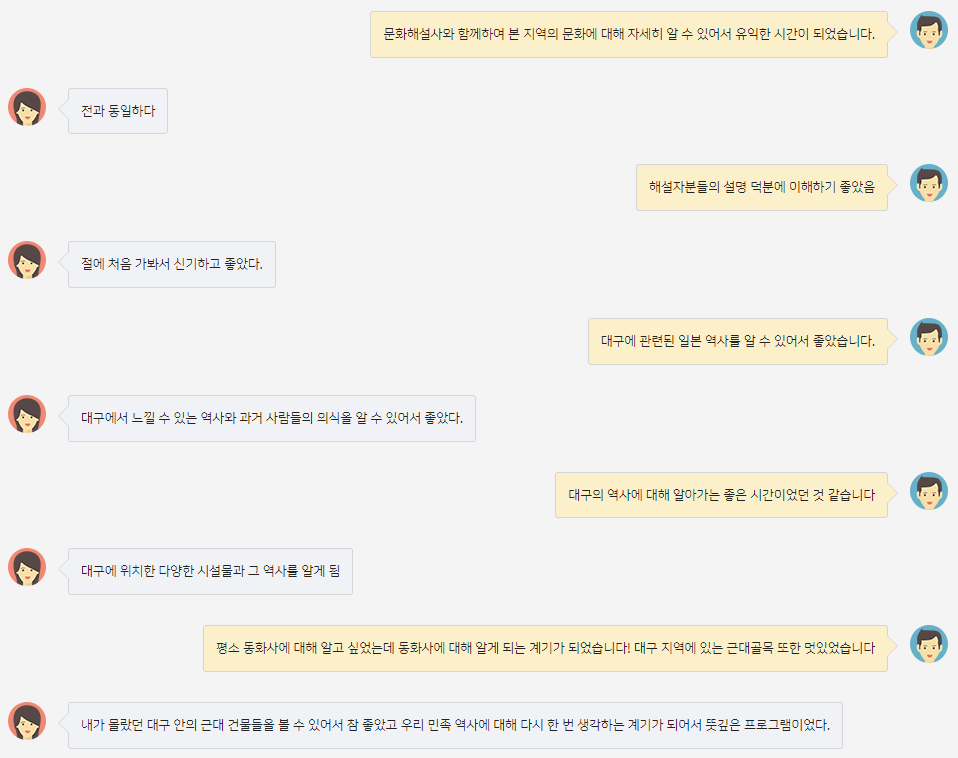Image resolution: width=958 pixels, height=758 pixels.
Task: Select the 다양한 시설물과 그 역사를 bubble
Action: click(x=210, y=572)
